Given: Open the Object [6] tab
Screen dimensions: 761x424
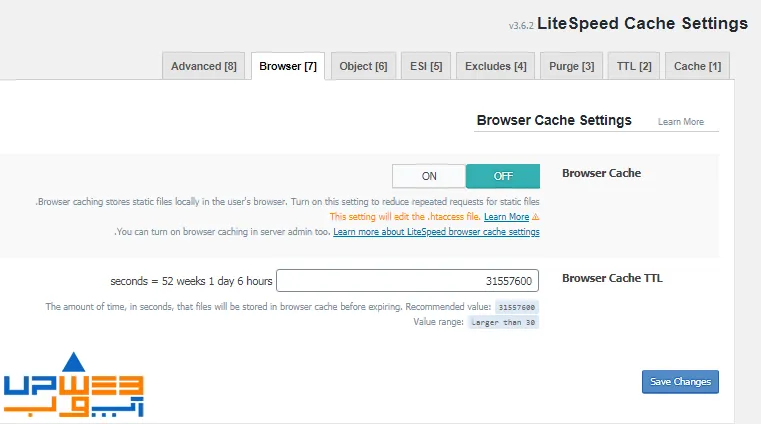Looking at the screenshot, I should click(x=363, y=66).
